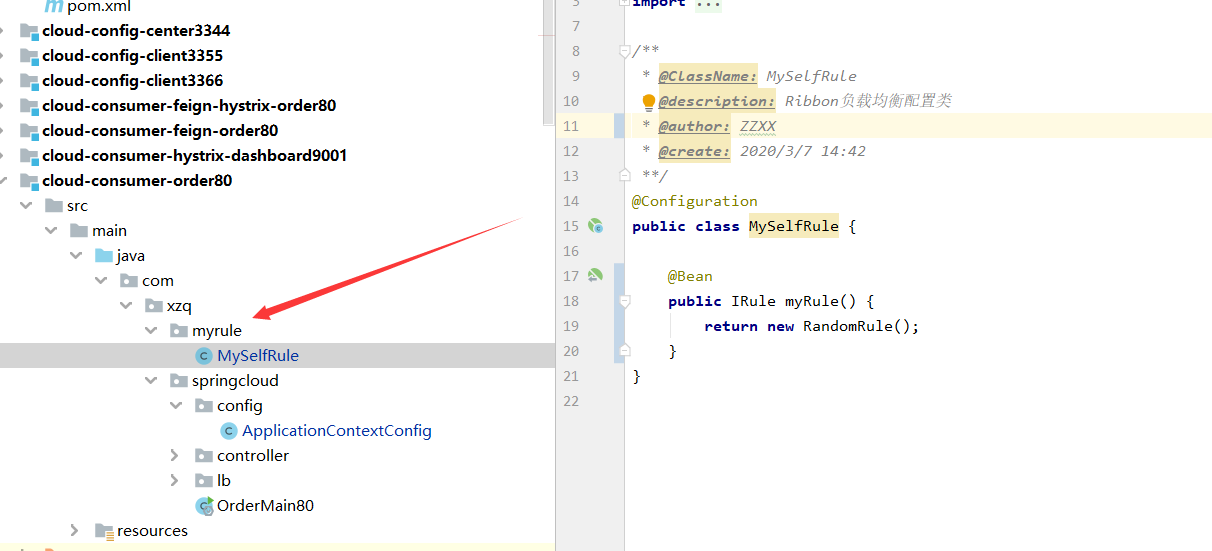This screenshot has width=1212, height=551.
Task: Click the @Bean gutter icon on line 17
Action: pos(595,275)
